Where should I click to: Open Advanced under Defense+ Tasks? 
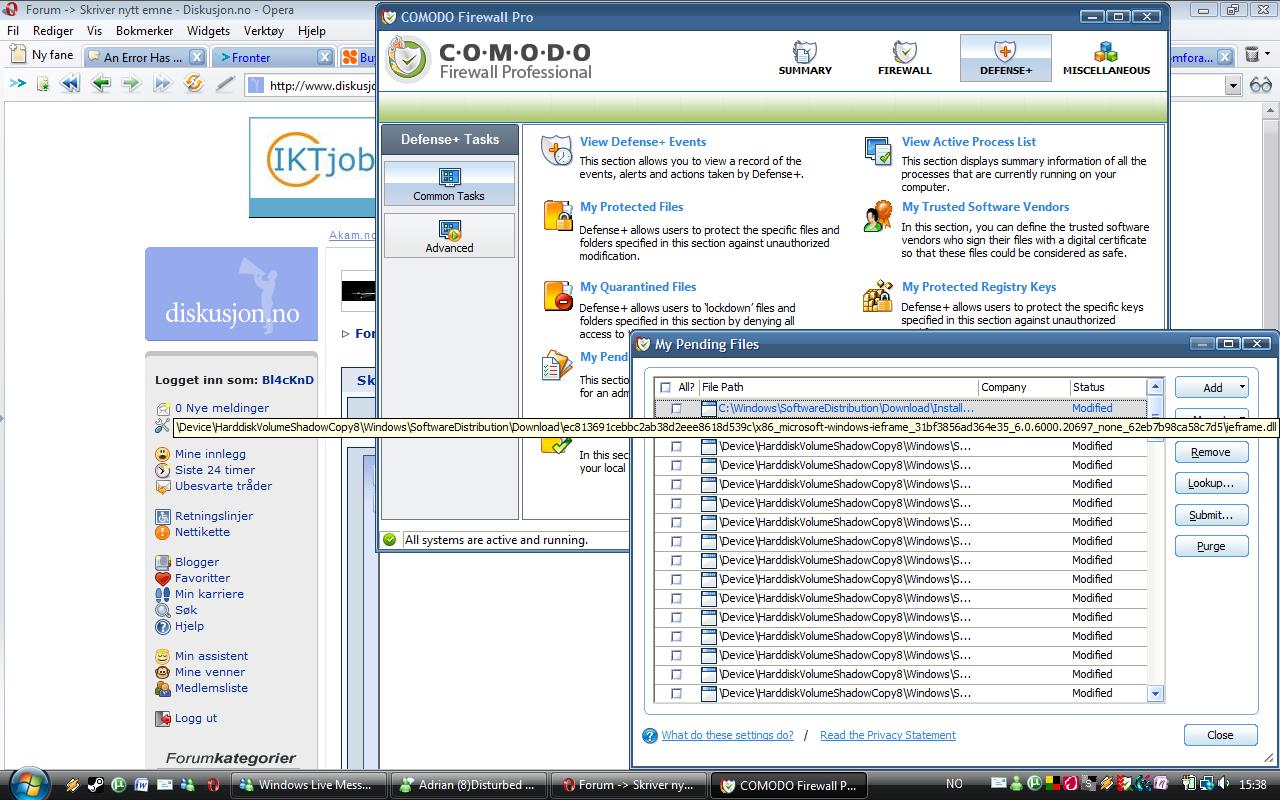[449, 236]
